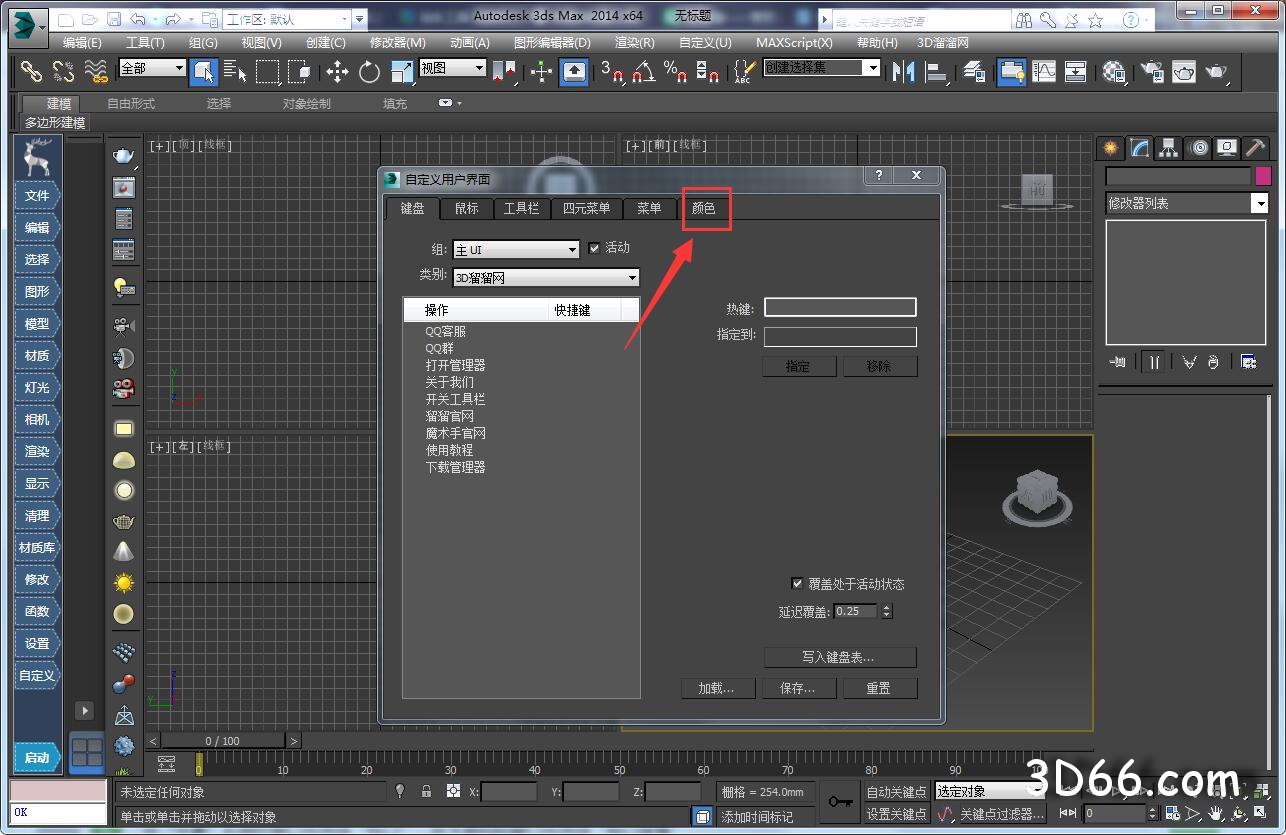Open the 视图 reference coordinate dropdown
The width and height of the screenshot is (1286, 835).
pos(452,68)
